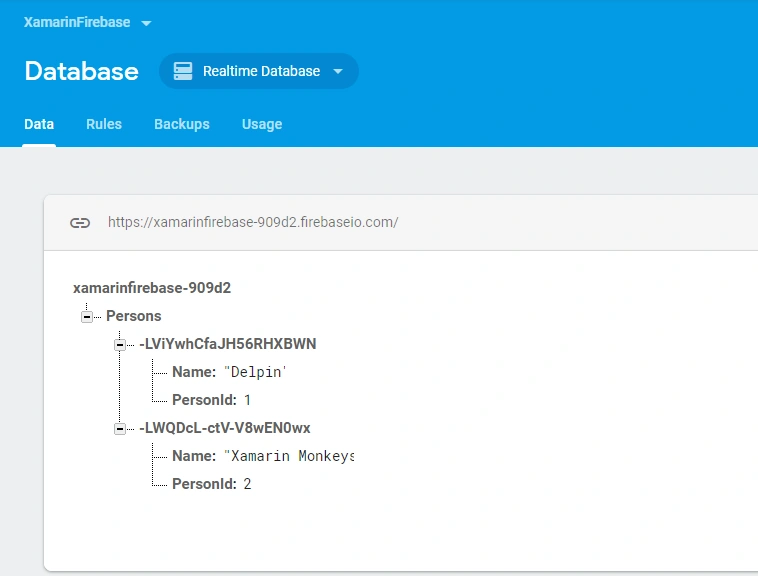Viewport: 758px width, 576px height.
Task: Click the xamarinfirebase-909d2.firebaseio.com URL
Action: tap(253, 222)
